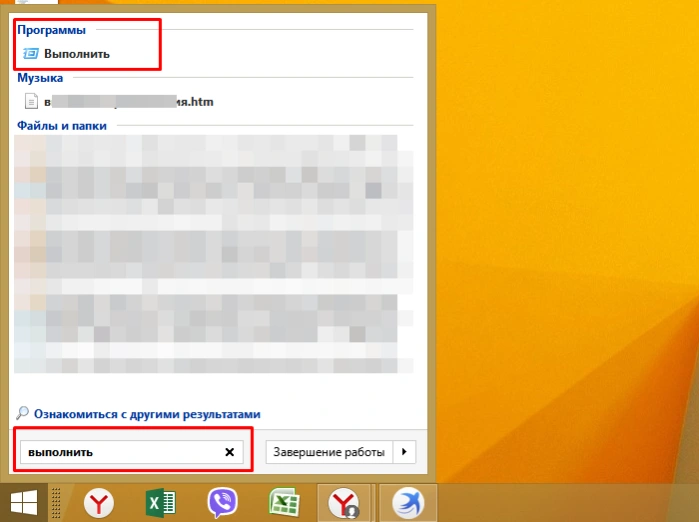Click the Выполнить run icon
The image size is (699, 522).
click(31, 53)
